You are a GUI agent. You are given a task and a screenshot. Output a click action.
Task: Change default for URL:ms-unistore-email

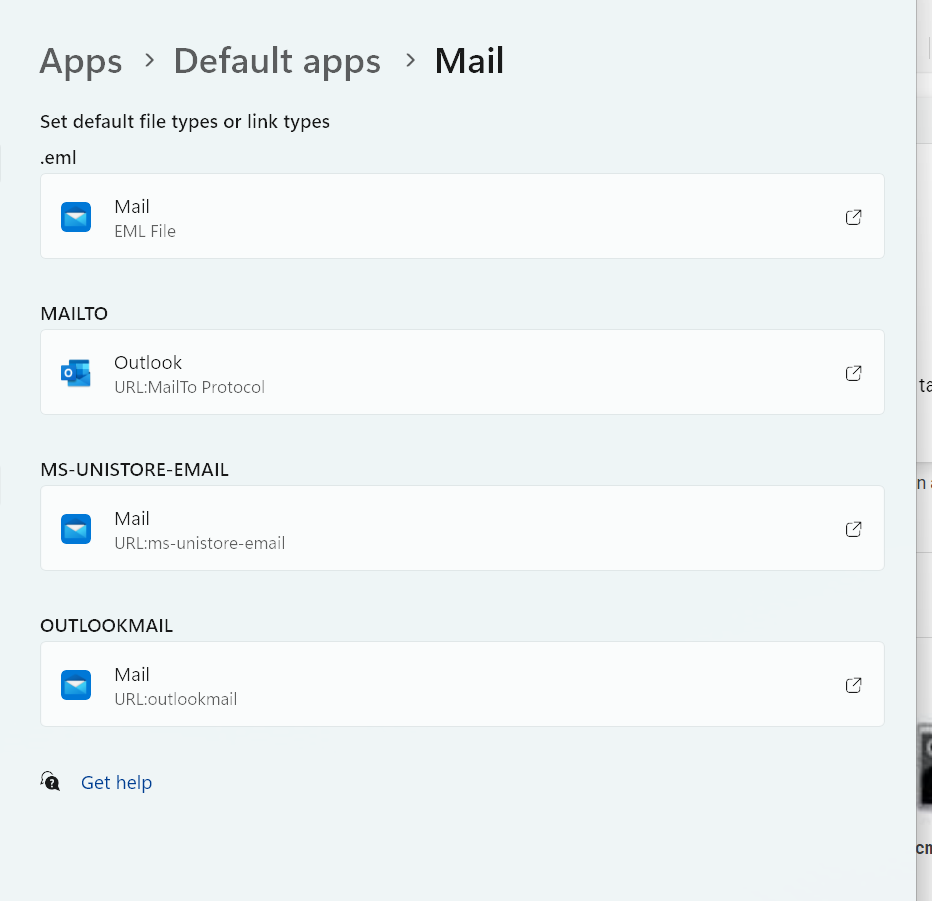[x=462, y=528]
